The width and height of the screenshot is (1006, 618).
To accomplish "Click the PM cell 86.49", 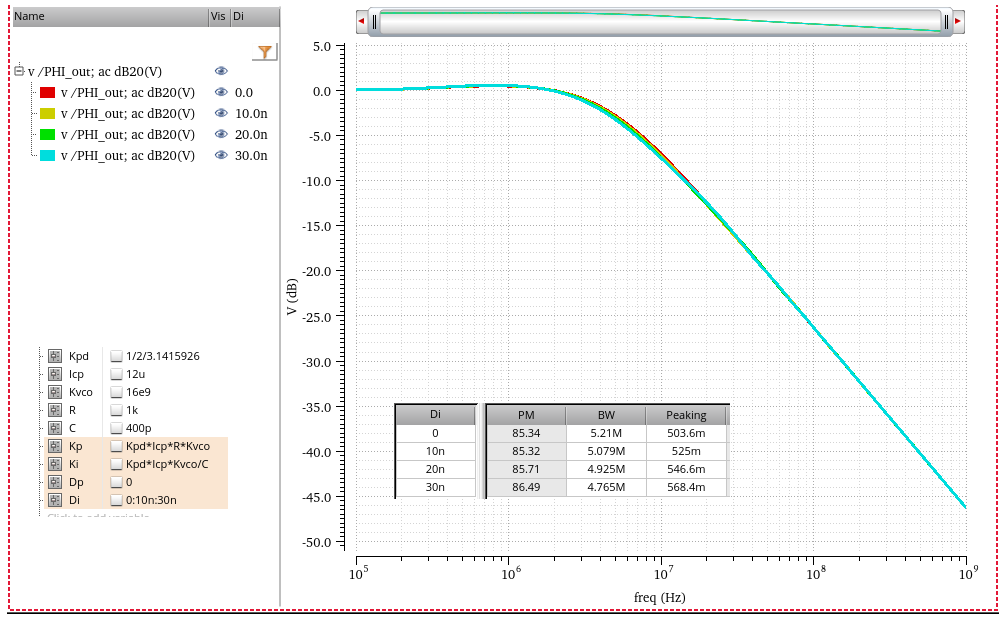I will 526,487.
